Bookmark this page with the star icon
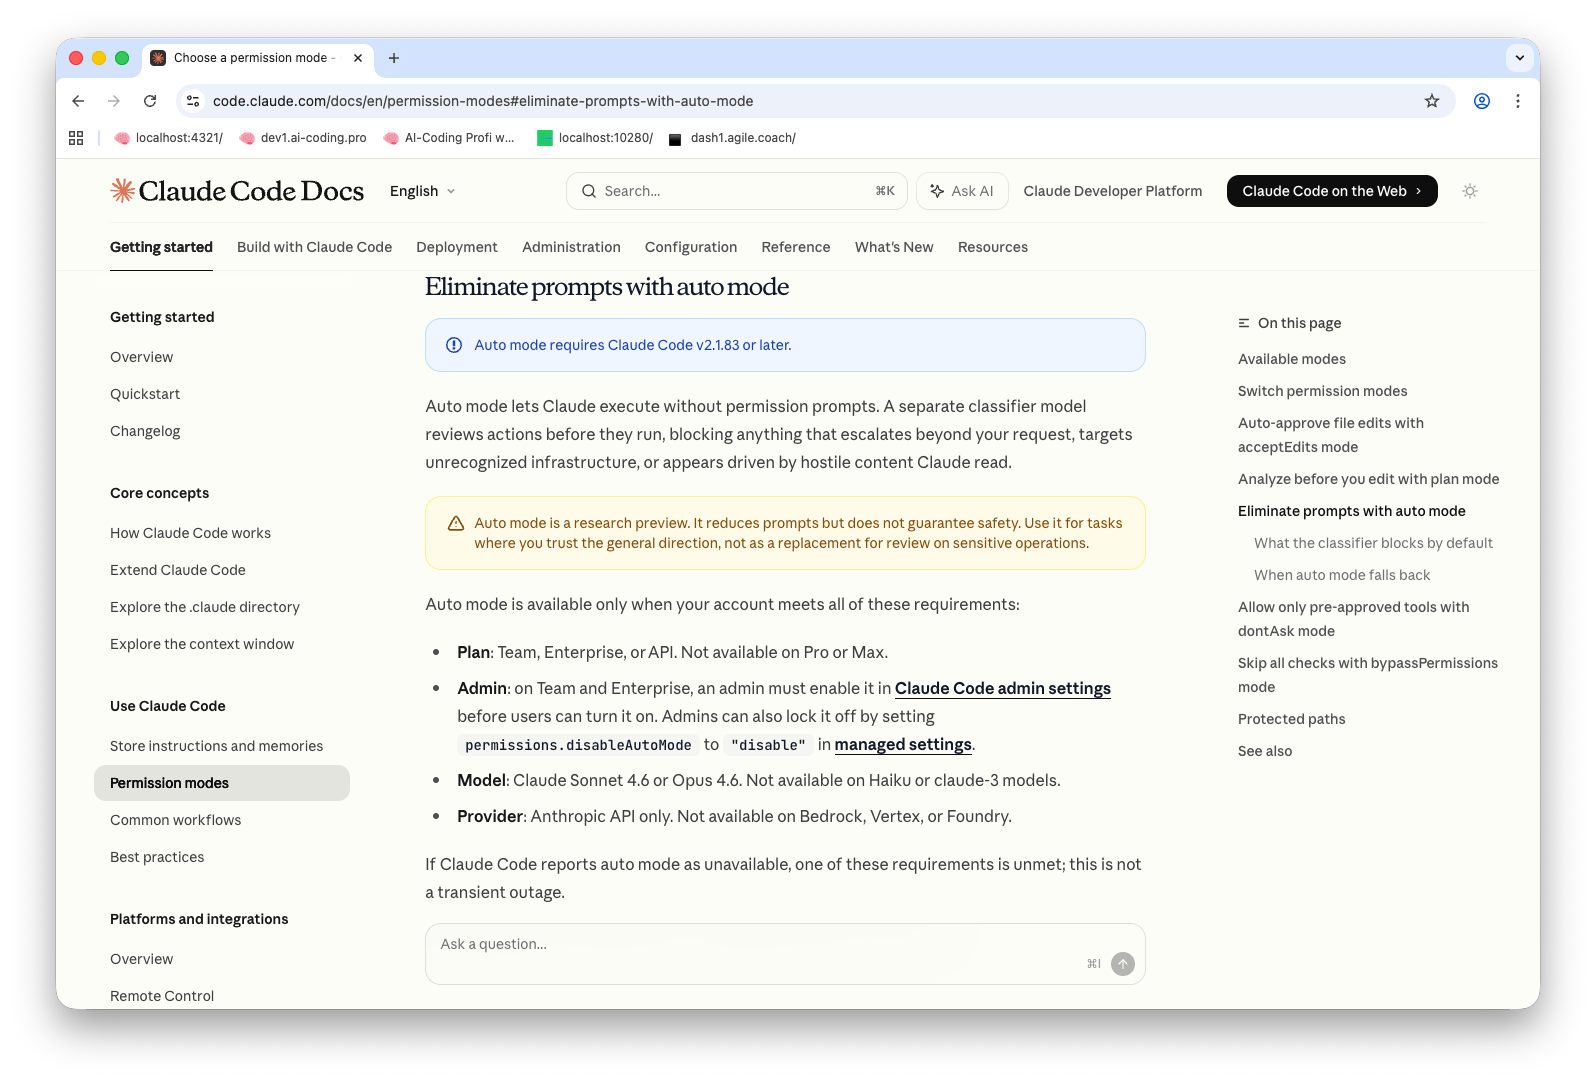Screen dimensions: 1596x1083 click(x=1432, y=101)
